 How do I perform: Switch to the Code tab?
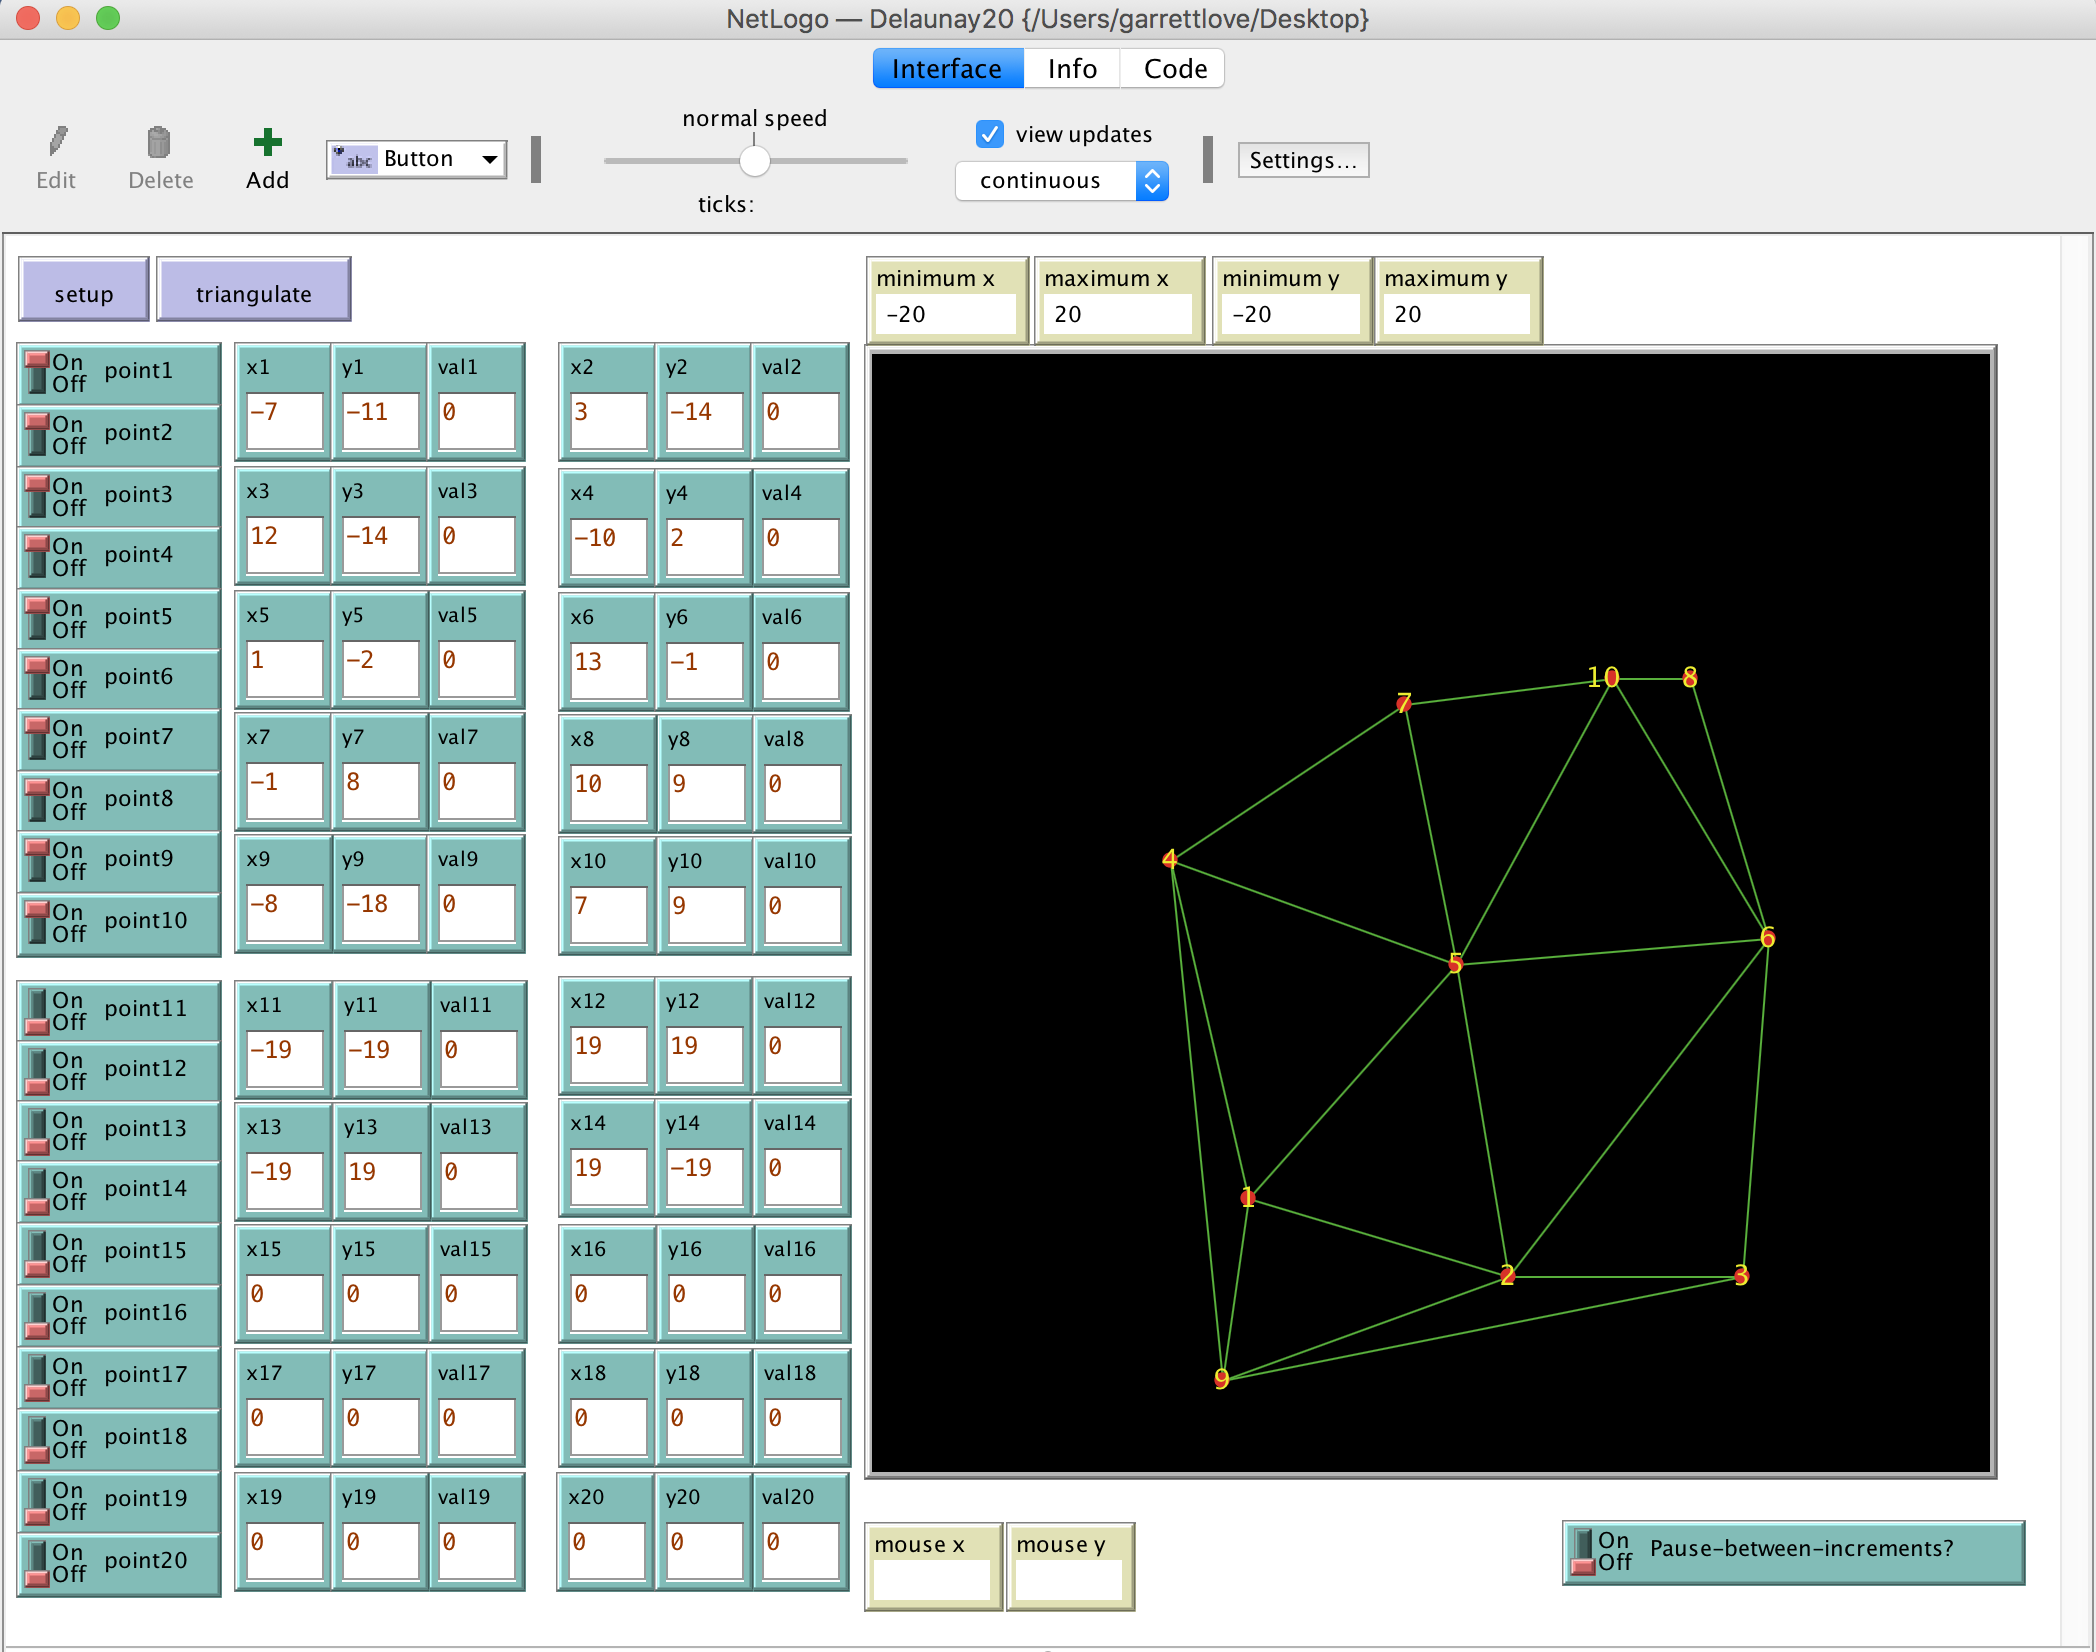coord(1174,68)
